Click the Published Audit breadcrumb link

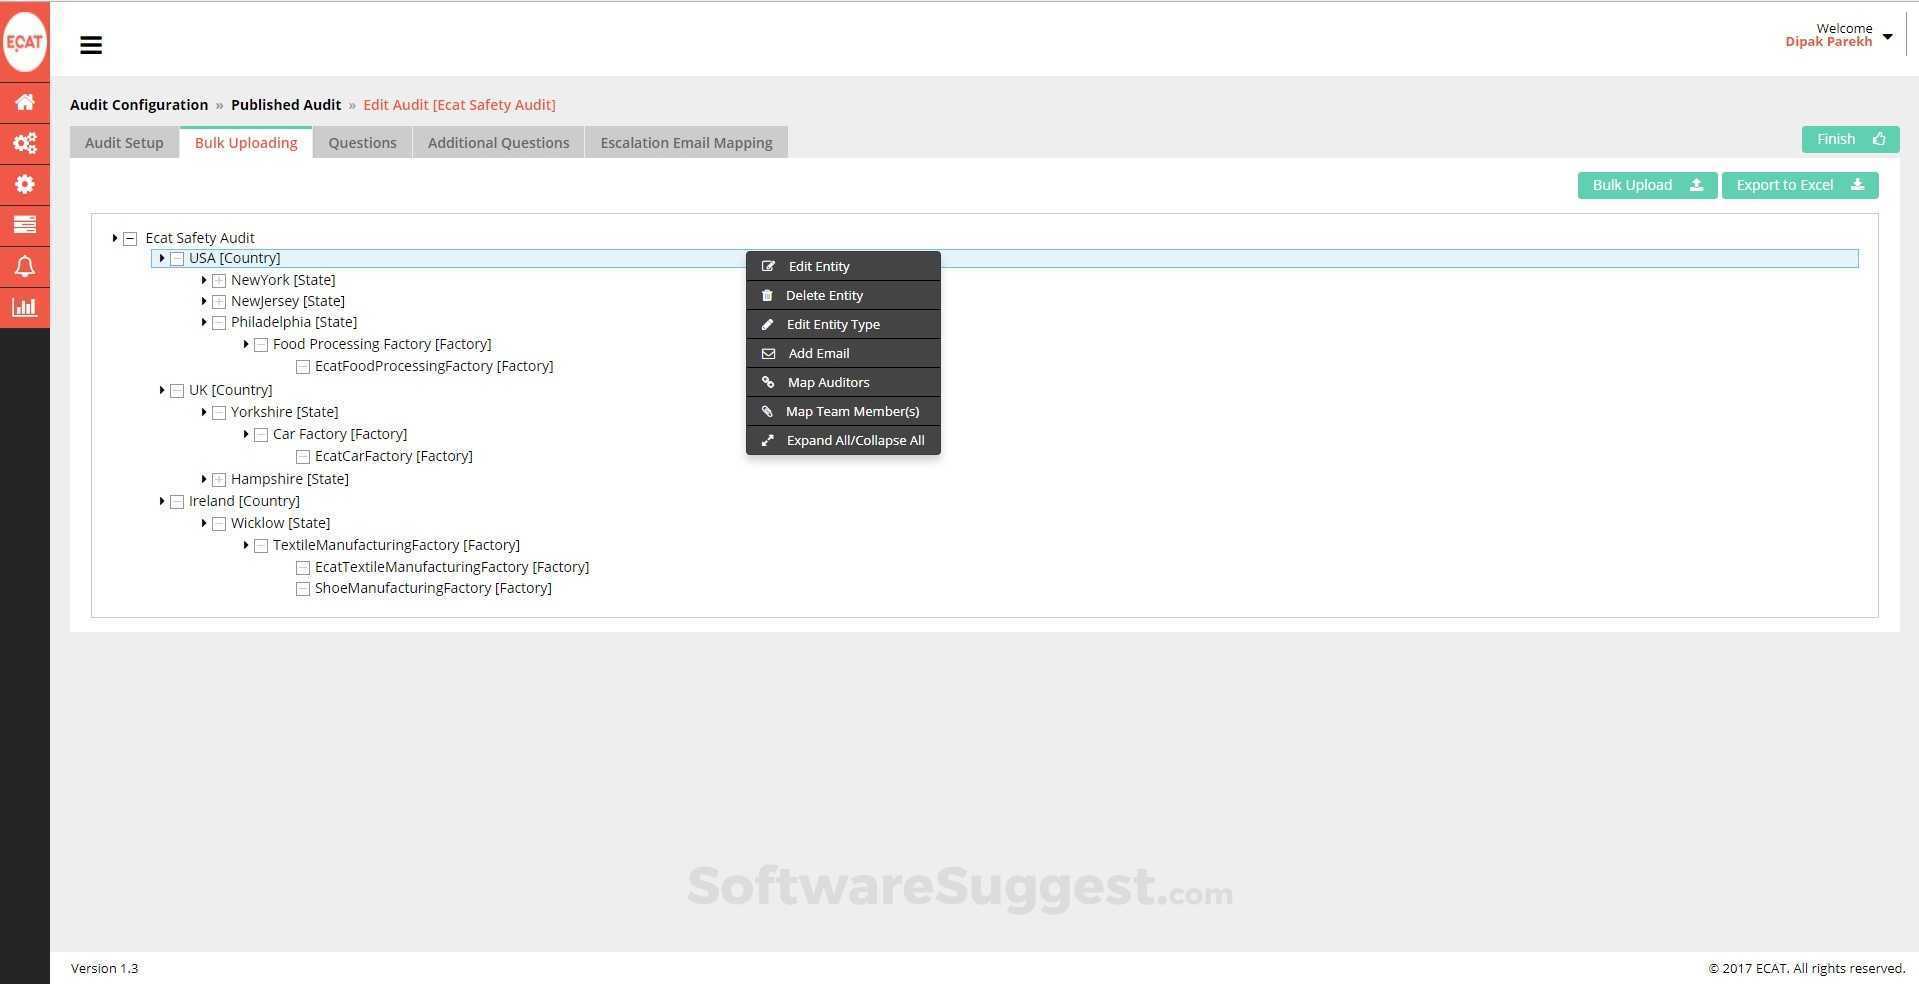pyautogui.click(x=286, y=104)
